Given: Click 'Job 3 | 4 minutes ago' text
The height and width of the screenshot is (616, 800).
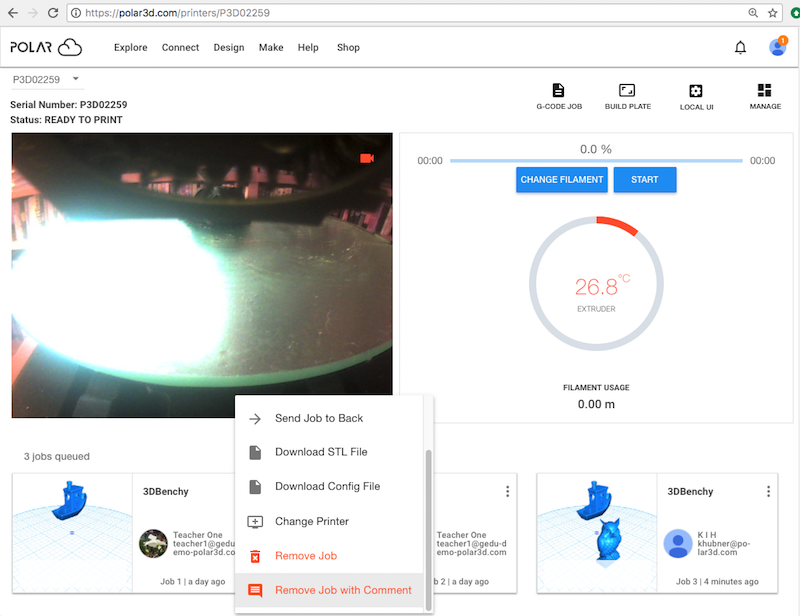Looking at the screenshot, I should (x=717, y=581).
